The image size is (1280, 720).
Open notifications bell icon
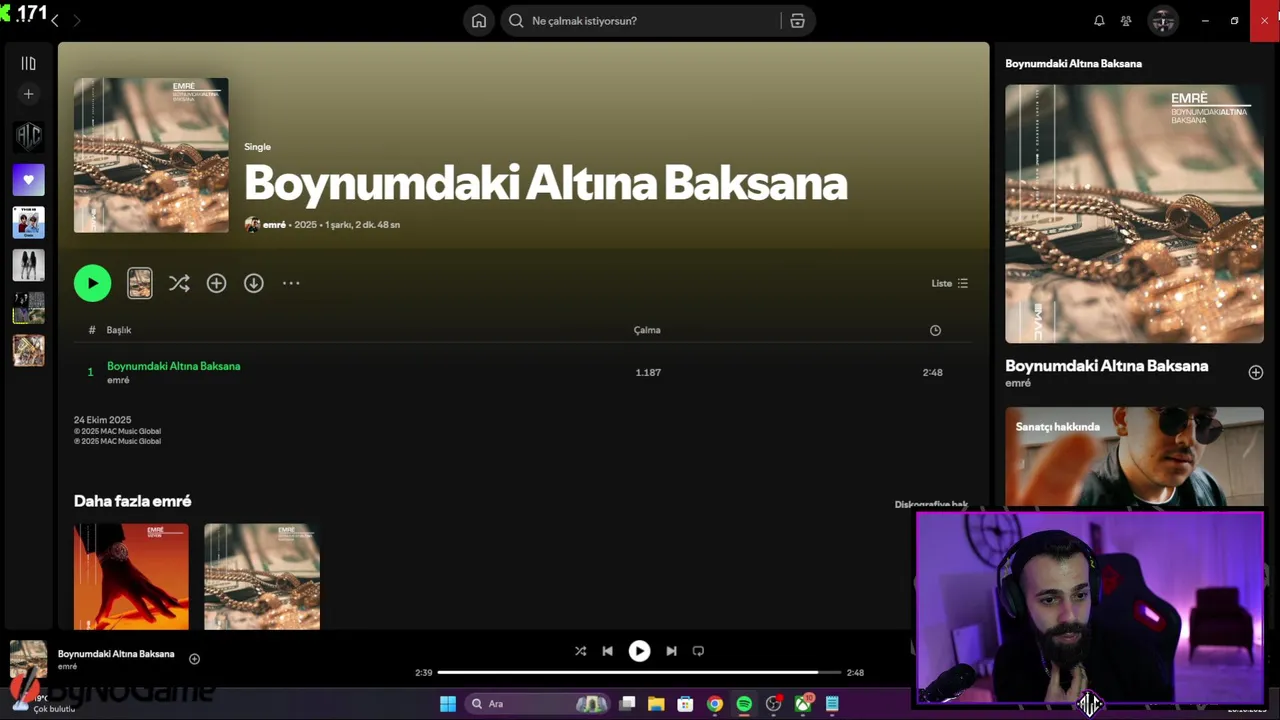(x=1099, y=20)
